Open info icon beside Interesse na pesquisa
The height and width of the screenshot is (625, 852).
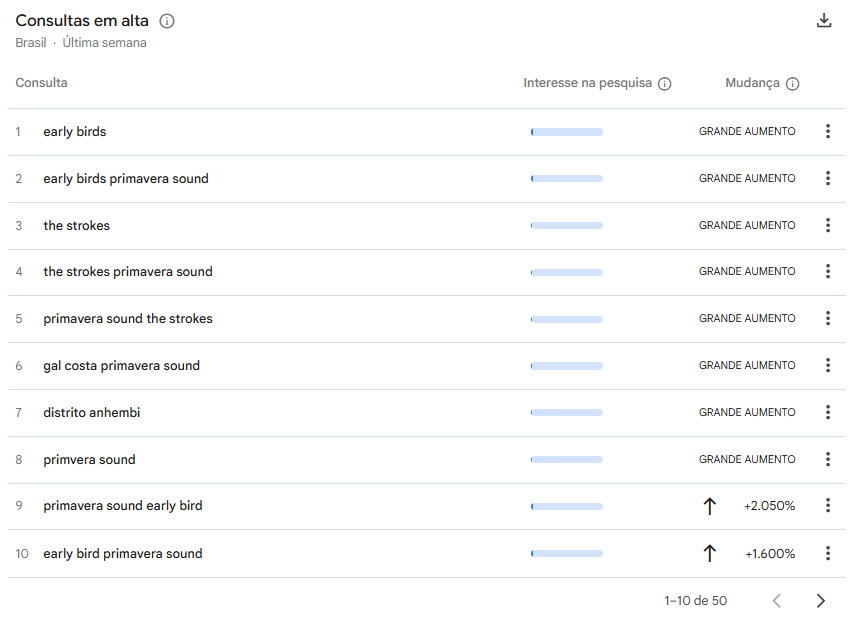[665, 84]
